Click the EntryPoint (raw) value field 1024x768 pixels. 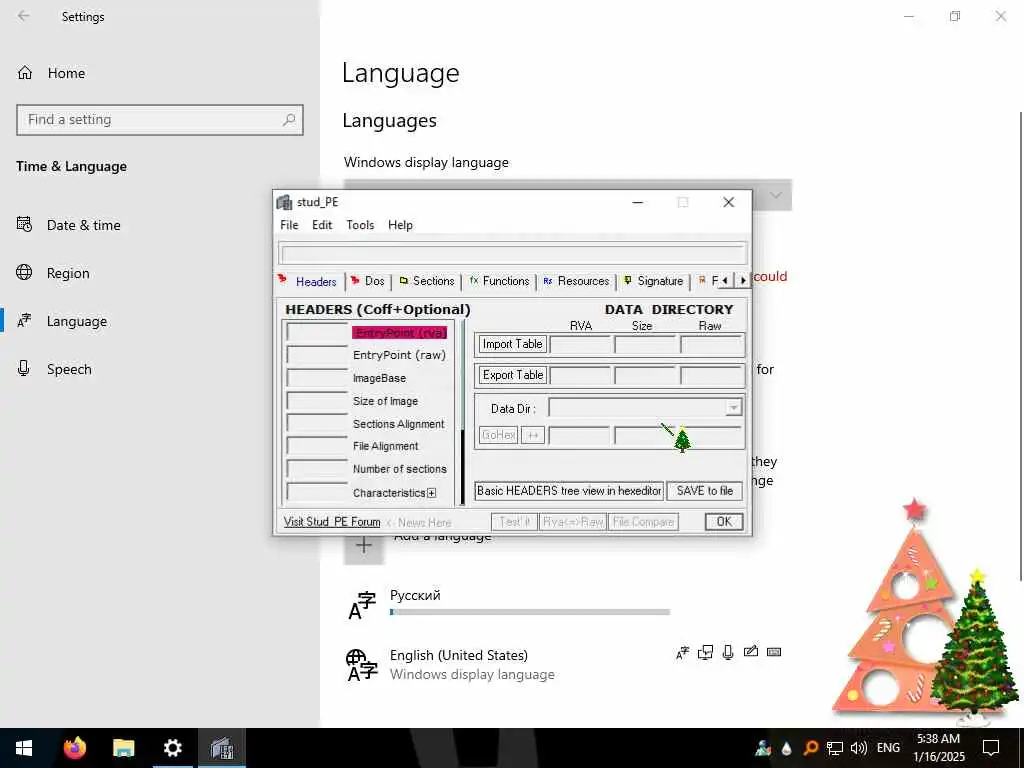pyautogui.click(x=317, y=355)
